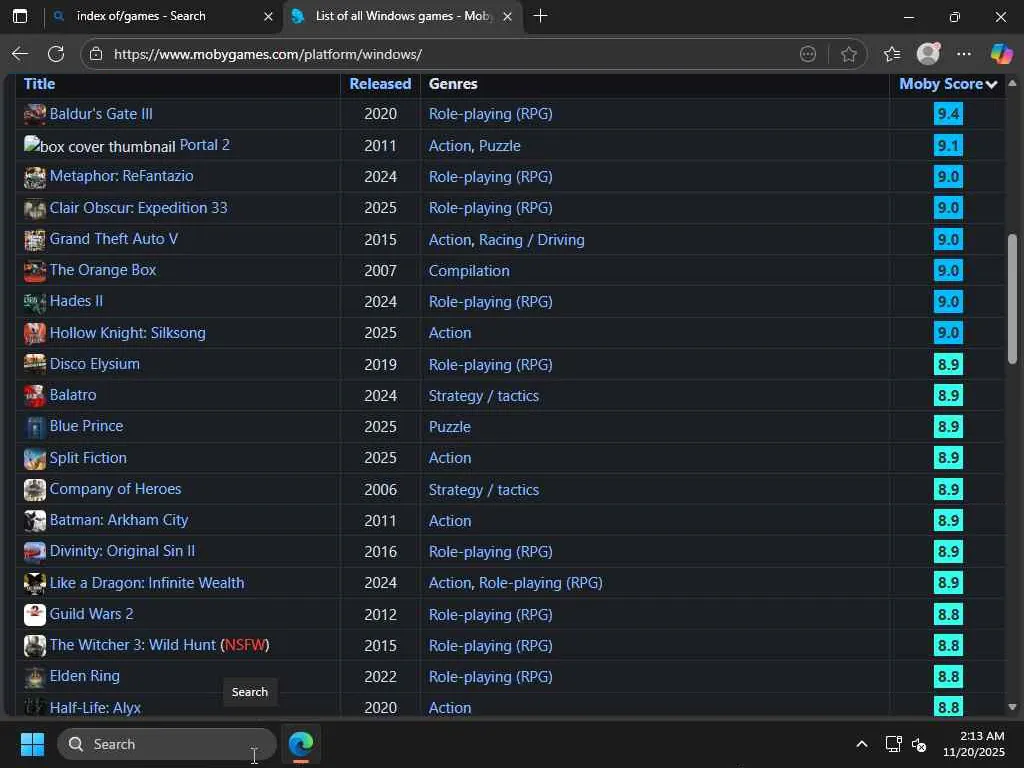Click the Guild Wars 2 cover thumbnail
This screenshot has width=1024, height=768.
[x=35, y=614]
